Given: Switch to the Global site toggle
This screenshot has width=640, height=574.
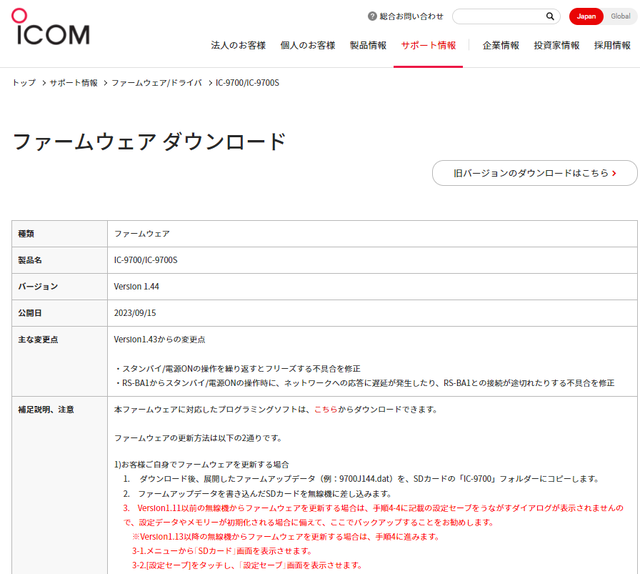Looking at the screenshot, I should [x=620, y=16].
